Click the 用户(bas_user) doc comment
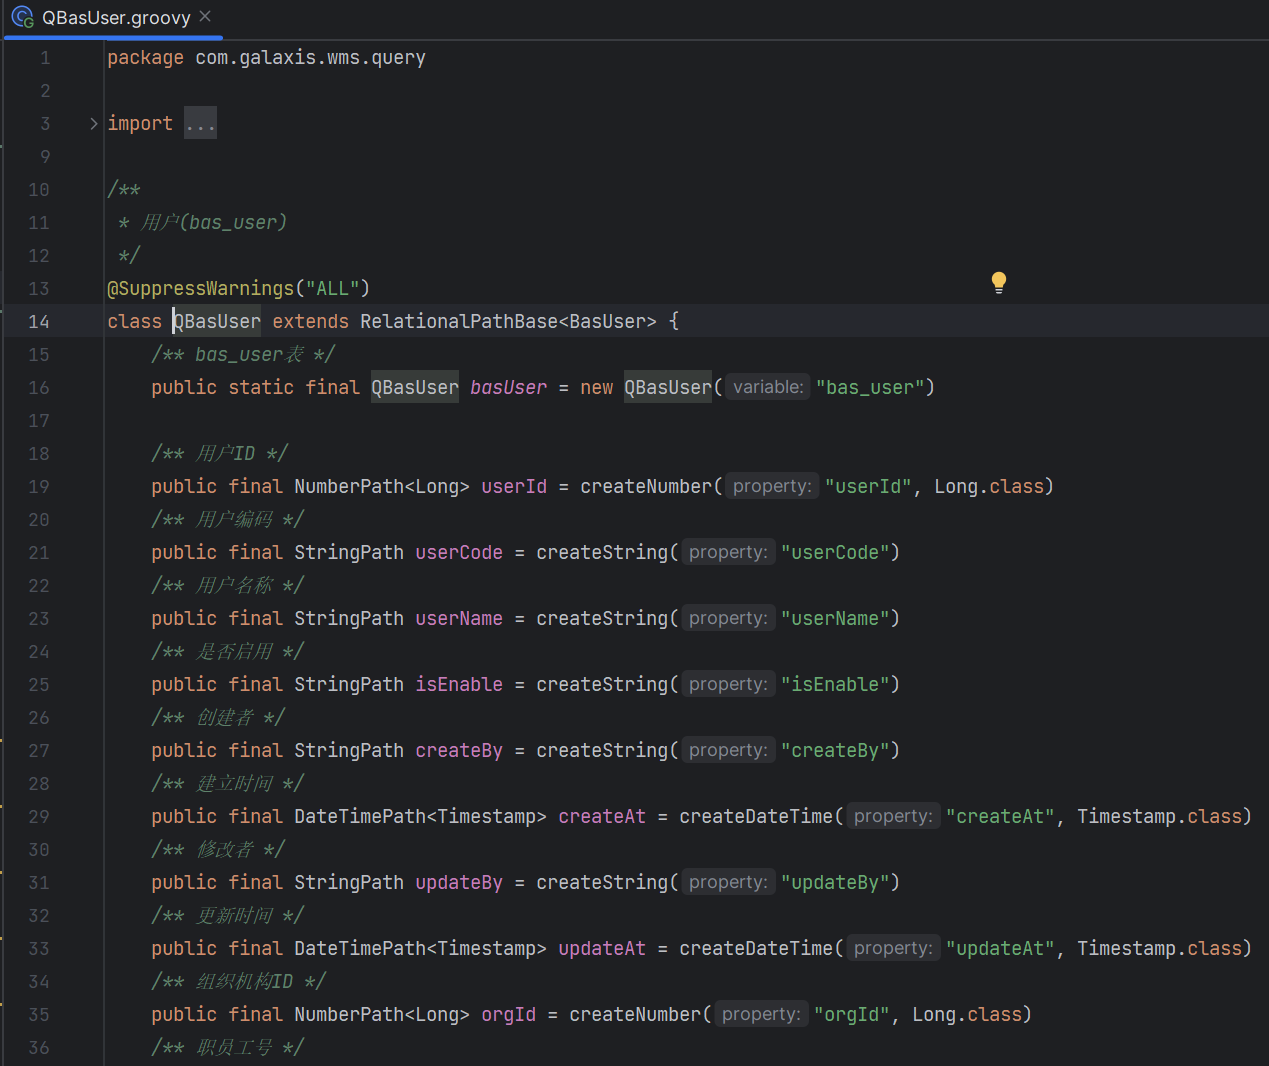The width and height of the screenshot is (1269, 1066). tap(213, 222)
